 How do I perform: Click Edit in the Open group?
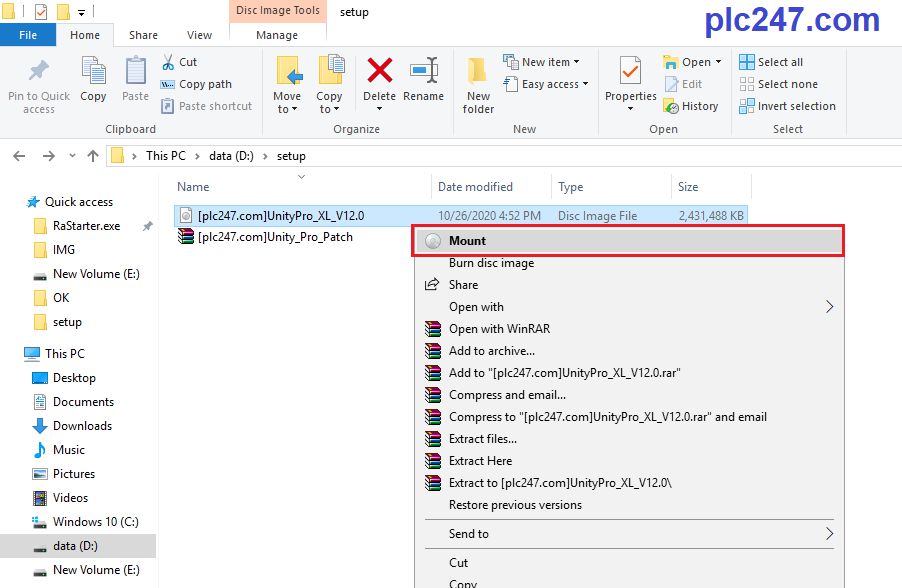coord(683,84)
